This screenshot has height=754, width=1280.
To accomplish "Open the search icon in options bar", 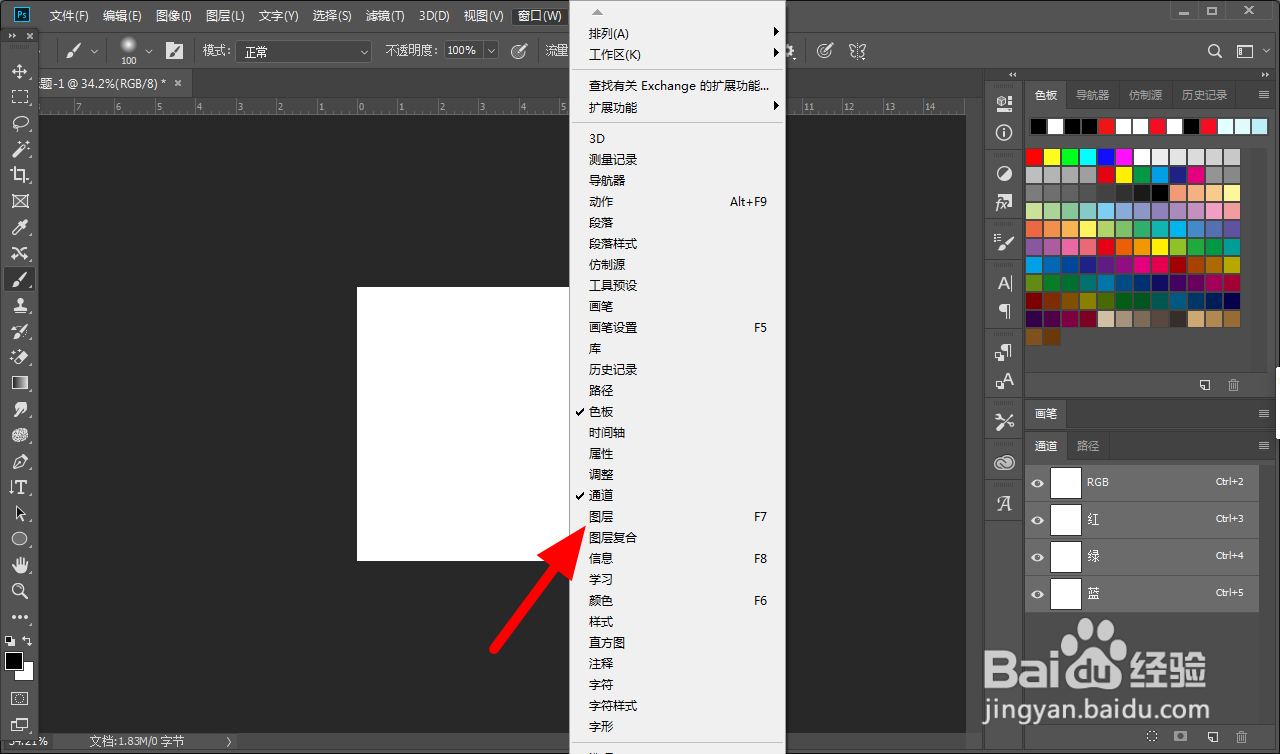I will 1215,51.
